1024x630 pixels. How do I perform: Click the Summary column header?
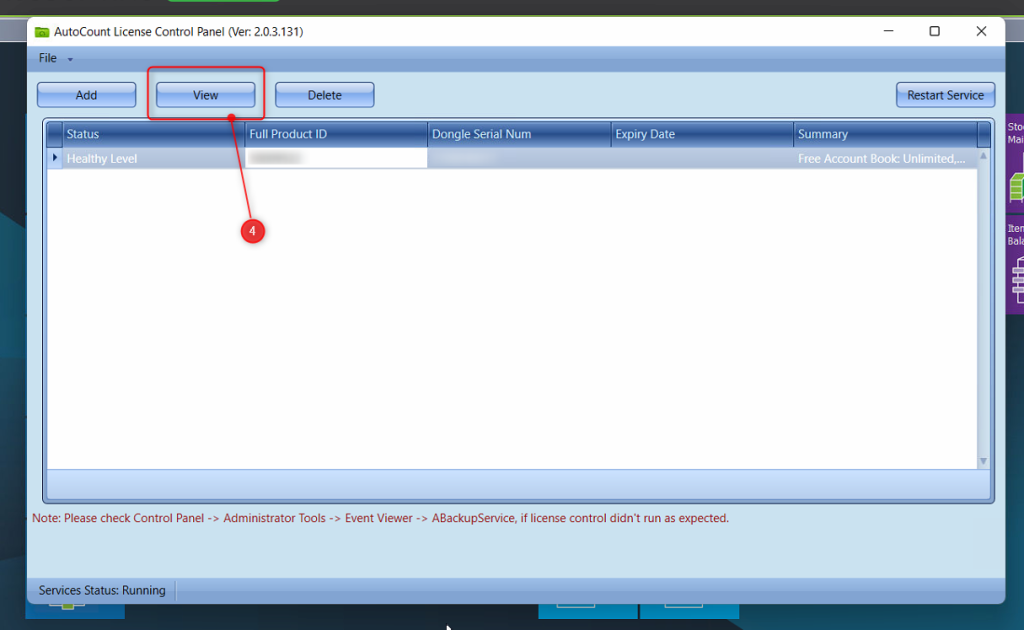(884, 134)
